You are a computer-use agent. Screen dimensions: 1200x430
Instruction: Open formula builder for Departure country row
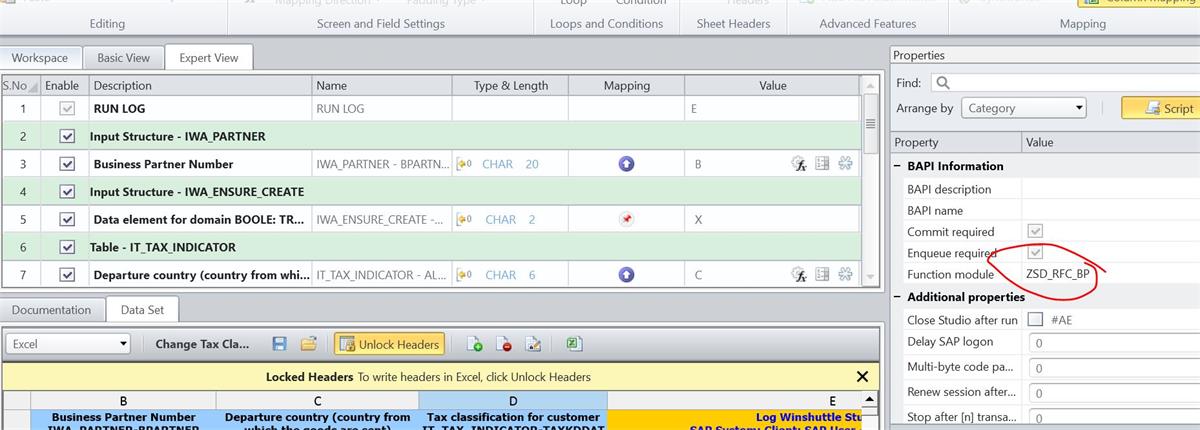[799, 274]
